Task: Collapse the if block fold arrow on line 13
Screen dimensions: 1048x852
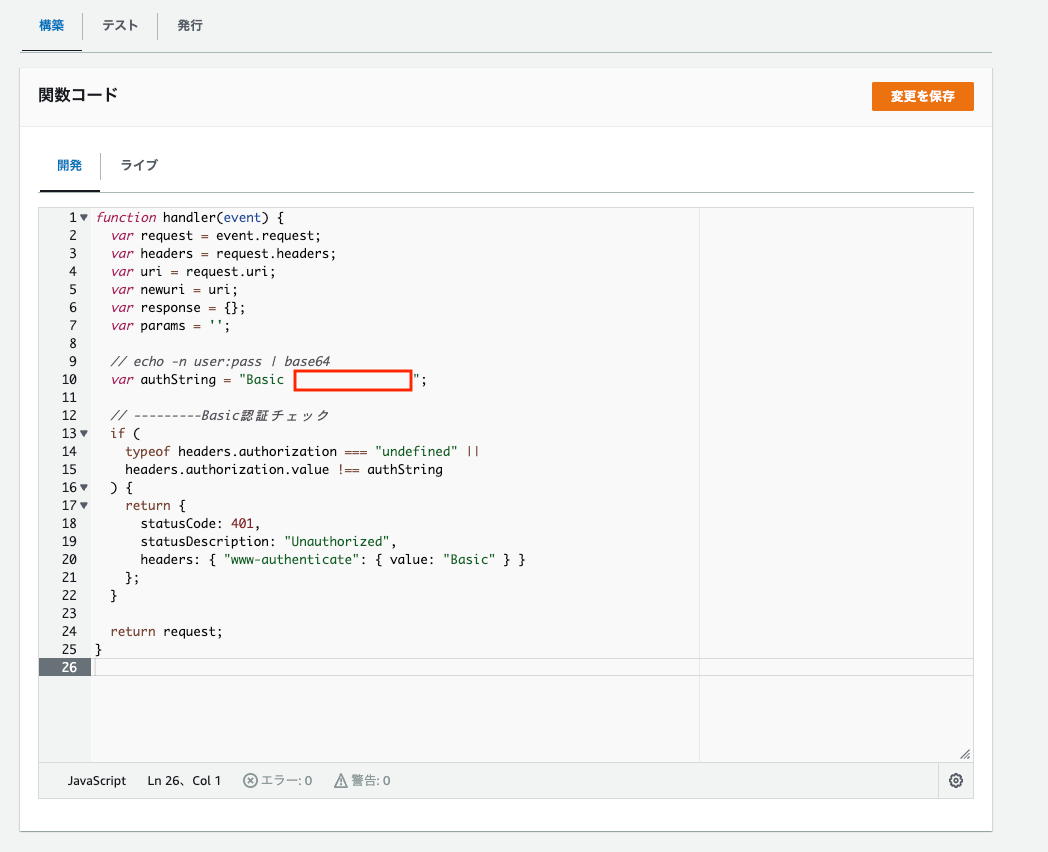Action: pos(84,433)
